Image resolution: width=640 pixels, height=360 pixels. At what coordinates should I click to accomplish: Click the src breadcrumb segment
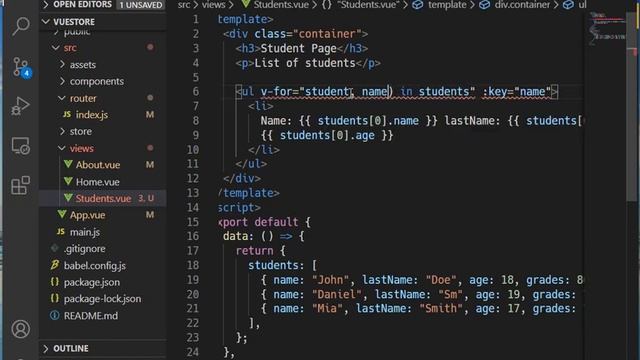(184, 5)
